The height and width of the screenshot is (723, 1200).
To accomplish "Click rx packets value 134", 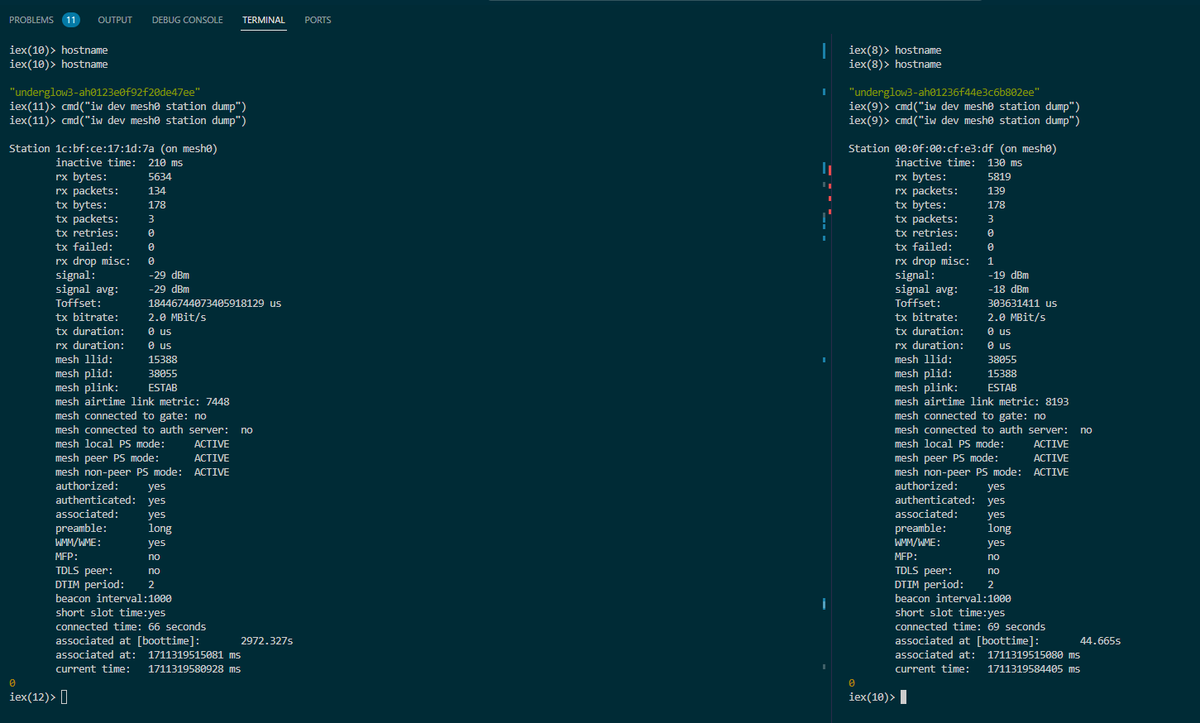I will 157,190.
